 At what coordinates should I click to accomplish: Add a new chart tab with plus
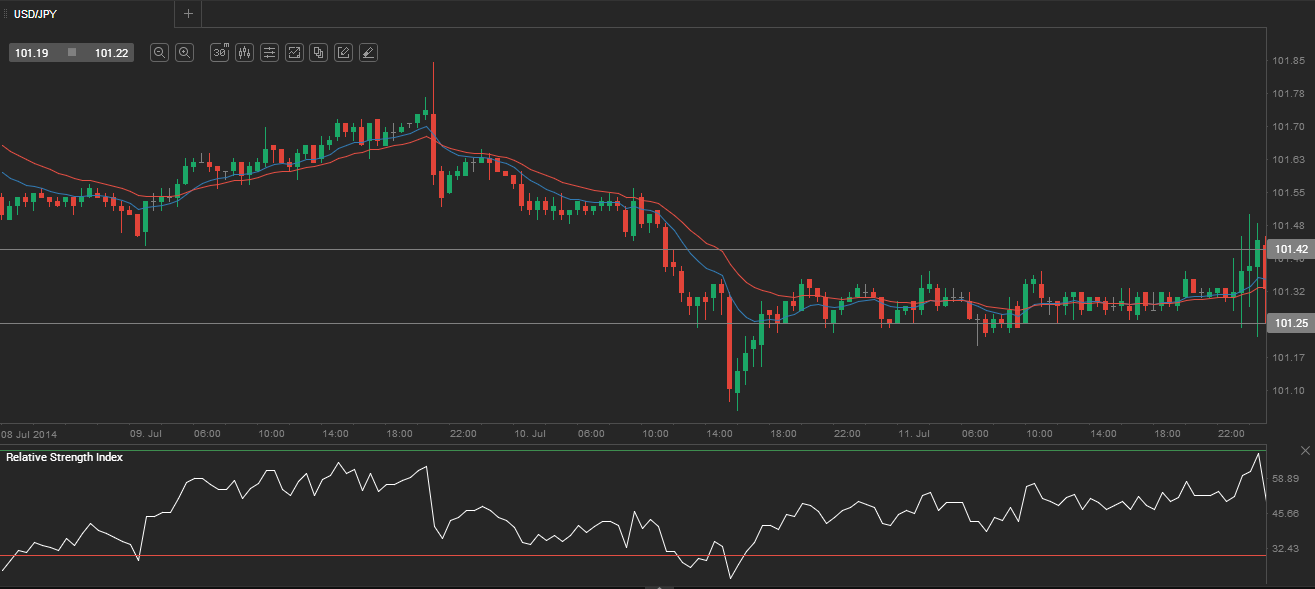(188, 13)
